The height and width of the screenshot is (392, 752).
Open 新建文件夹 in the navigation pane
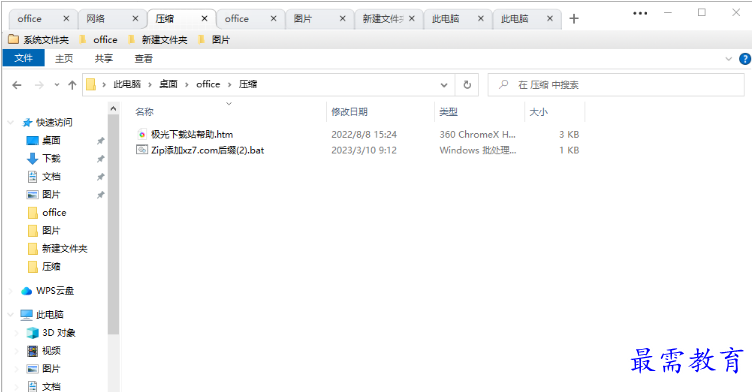pos(64,249)
